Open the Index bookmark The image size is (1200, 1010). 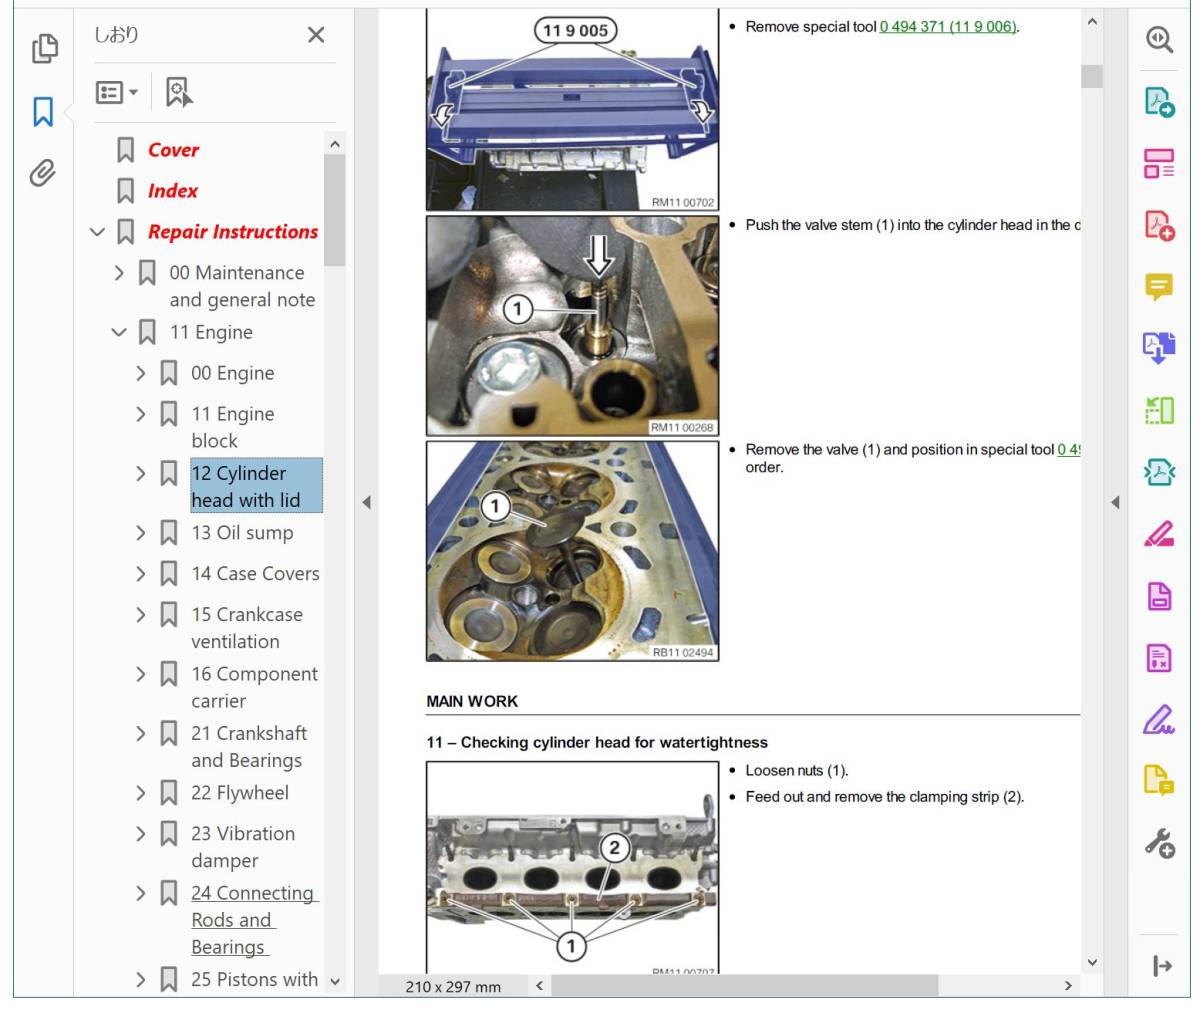(173, 191)
